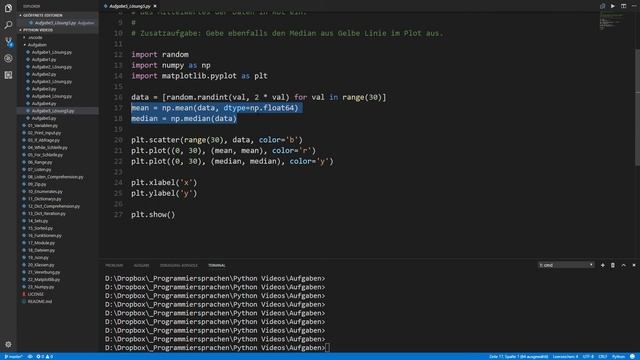640x360 pixels.
Task: Open Aufgabe4.py in file tree
Action: (x=44, y=104)
